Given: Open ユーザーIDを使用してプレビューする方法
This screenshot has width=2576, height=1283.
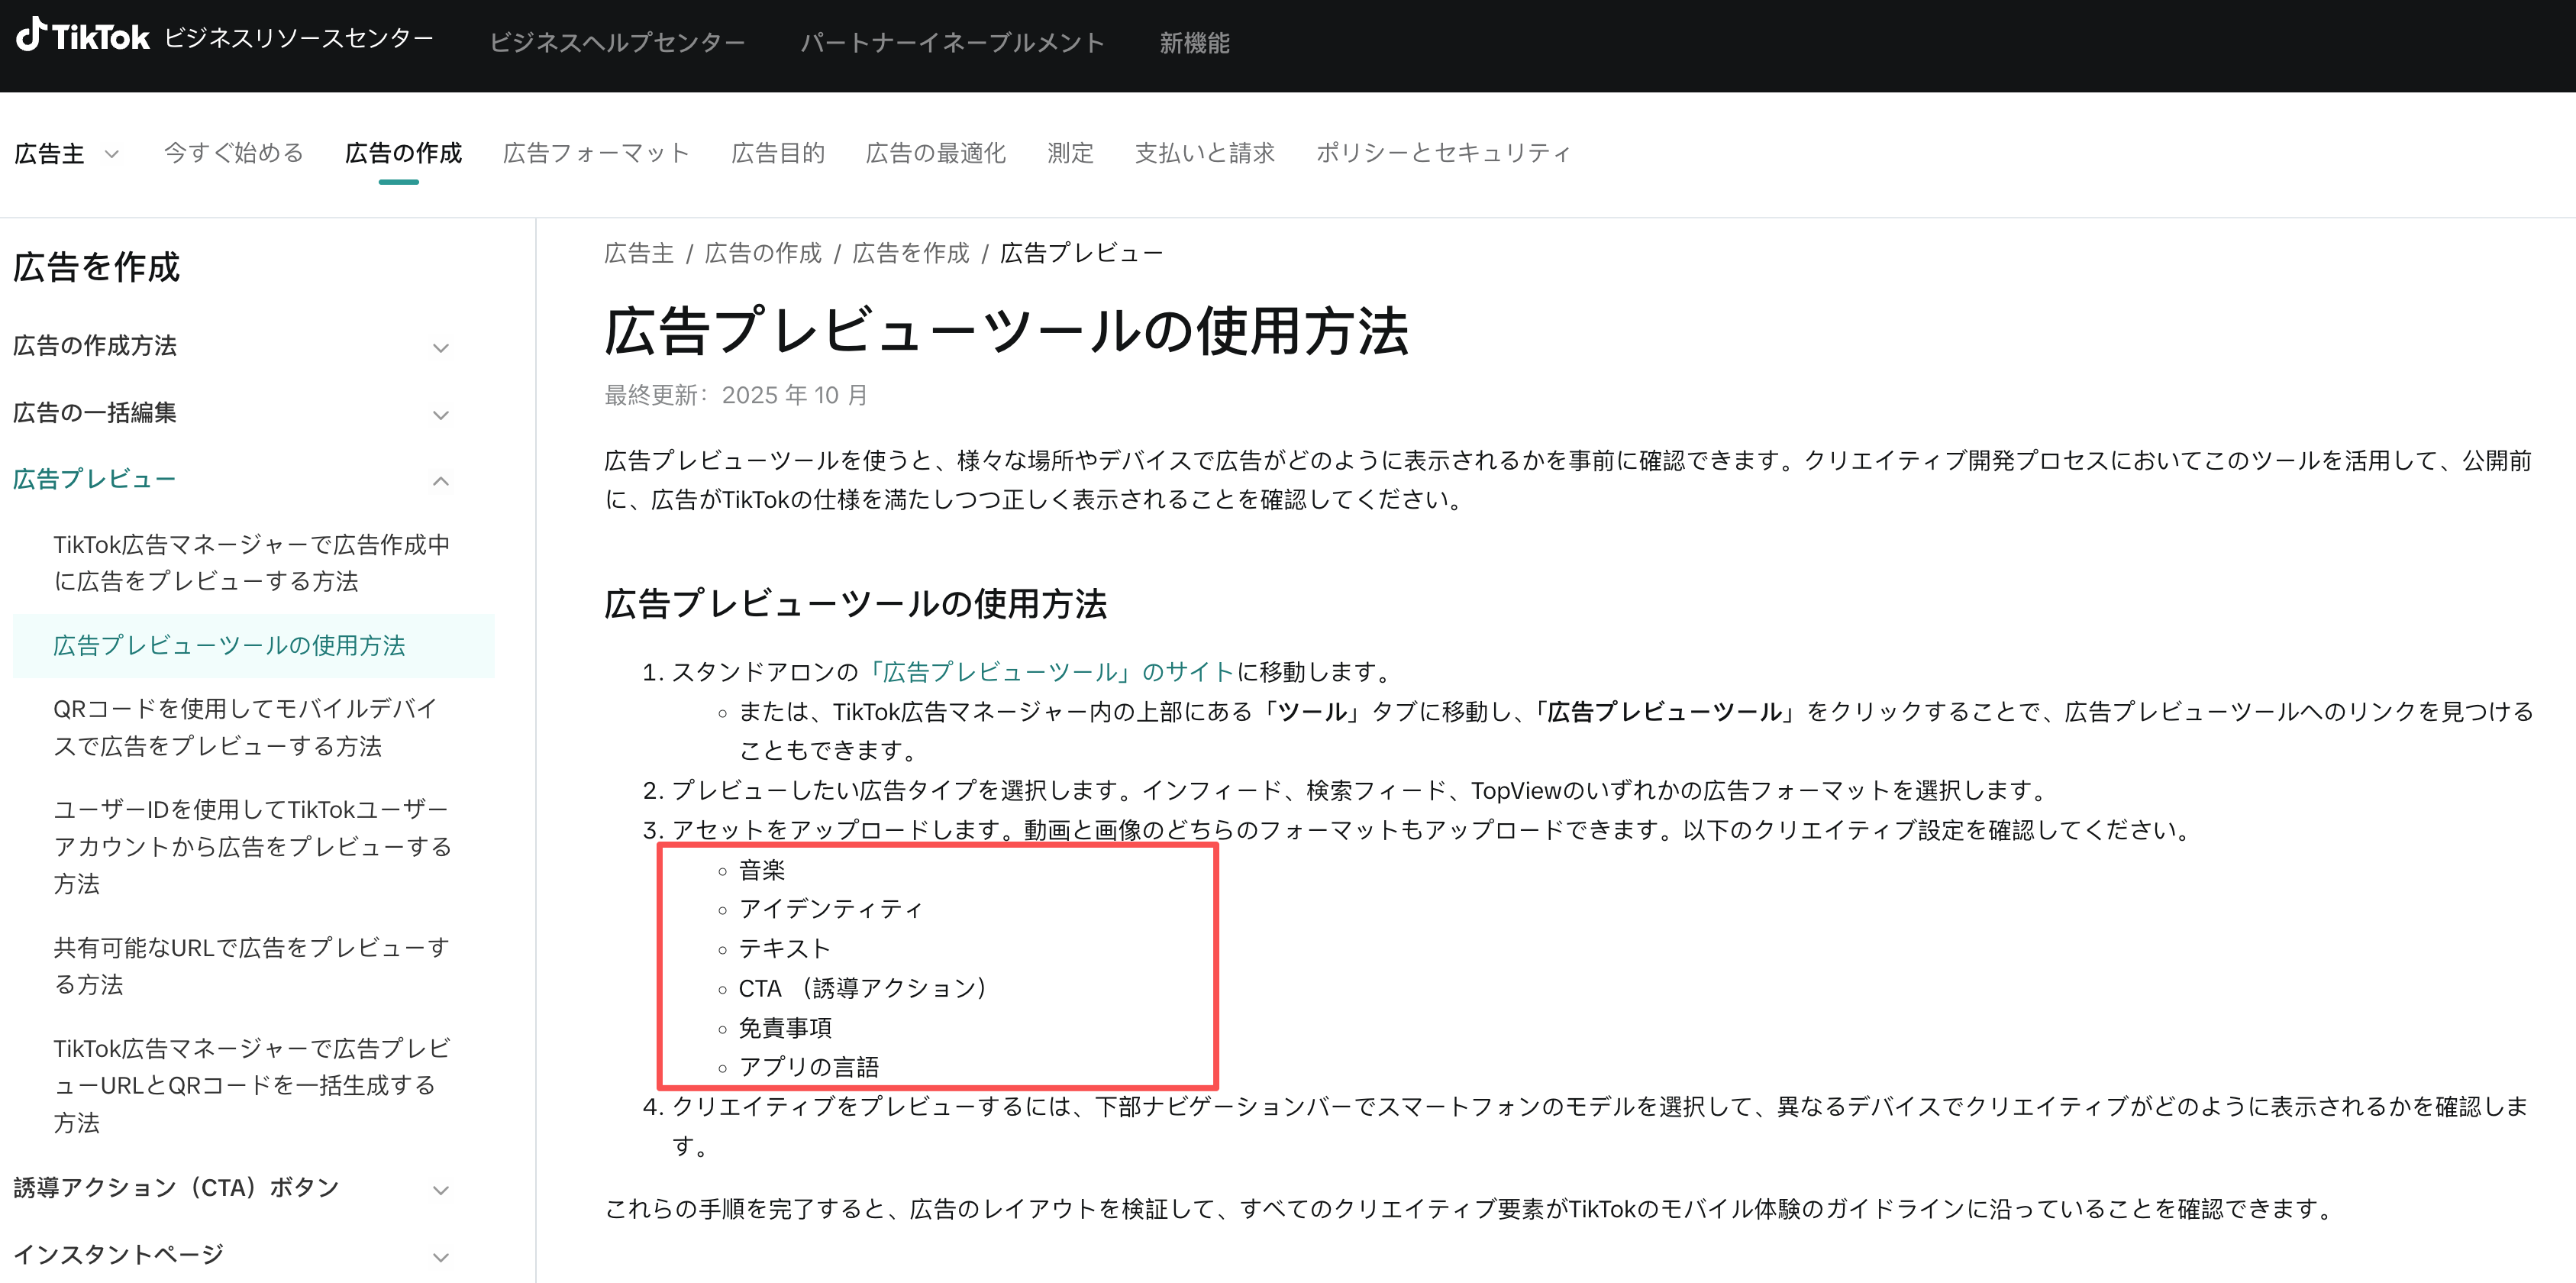Looking at the screenshot, I should [x=252, y=846].
